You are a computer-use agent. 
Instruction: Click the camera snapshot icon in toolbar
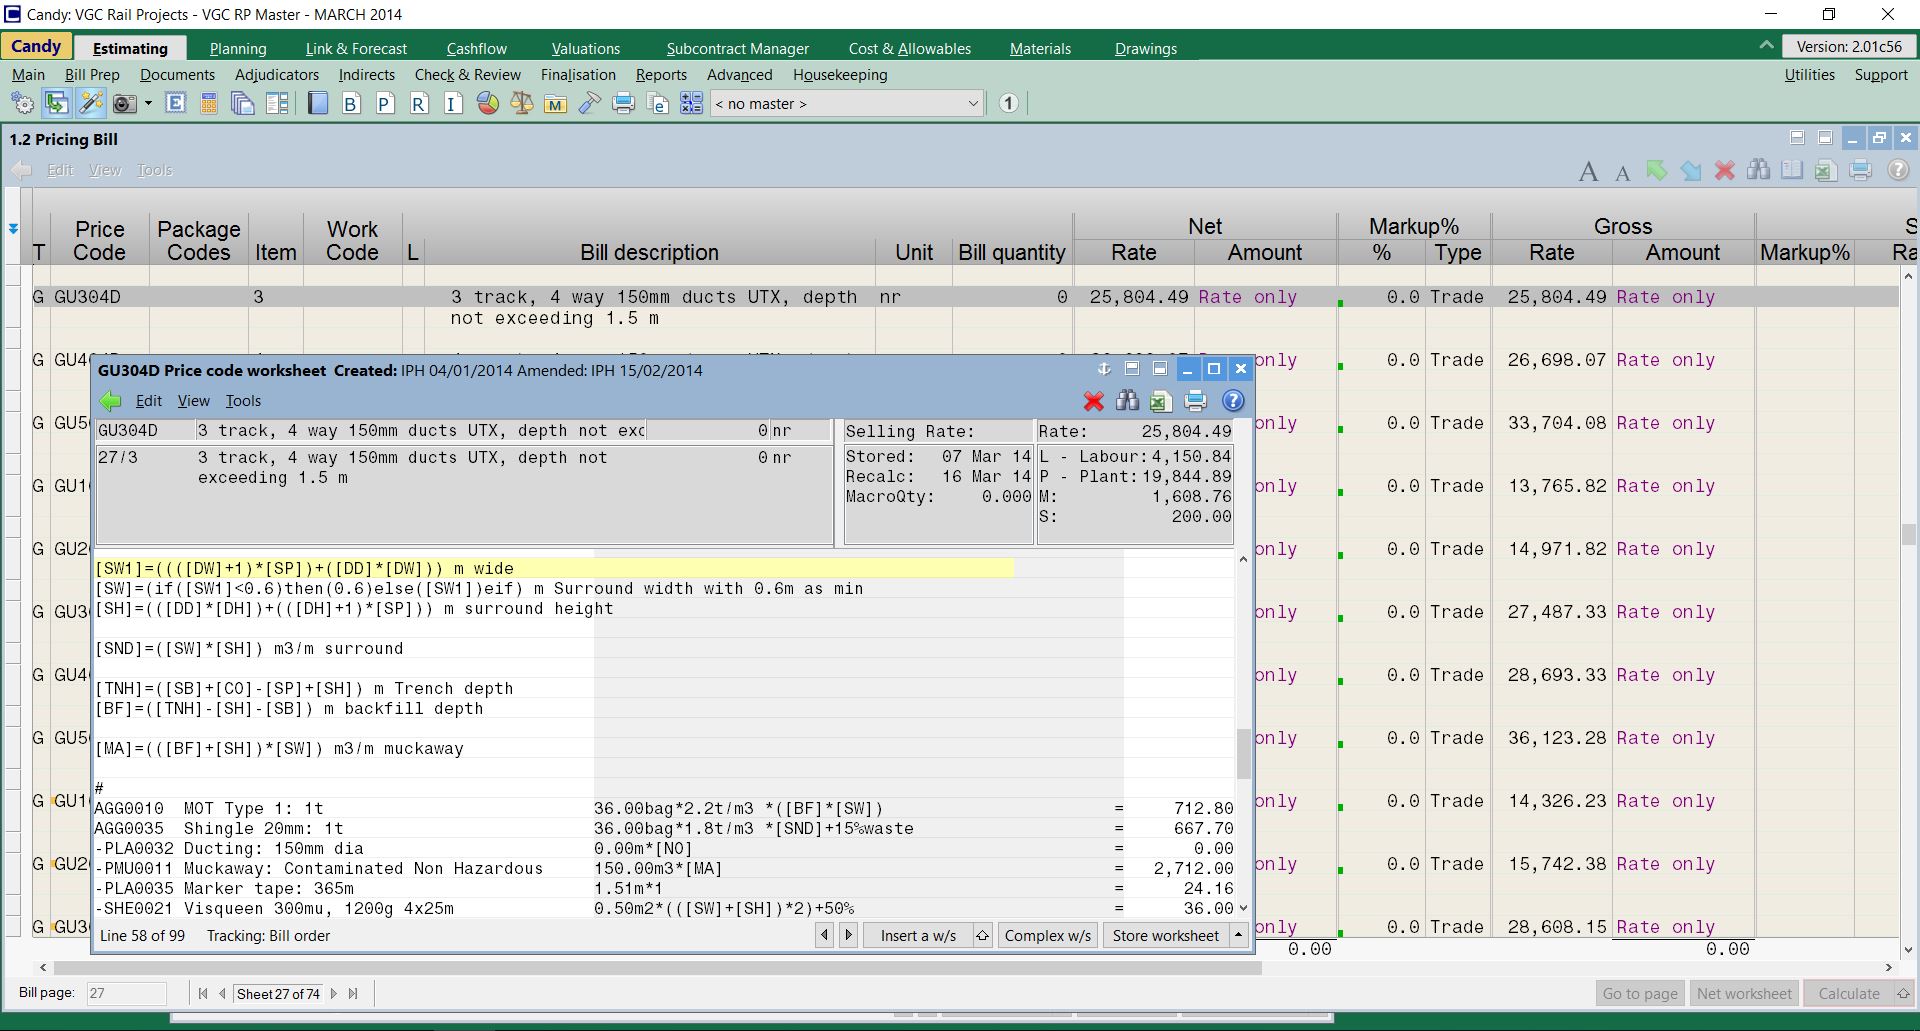pyautogui.click(x=124, y=104)
